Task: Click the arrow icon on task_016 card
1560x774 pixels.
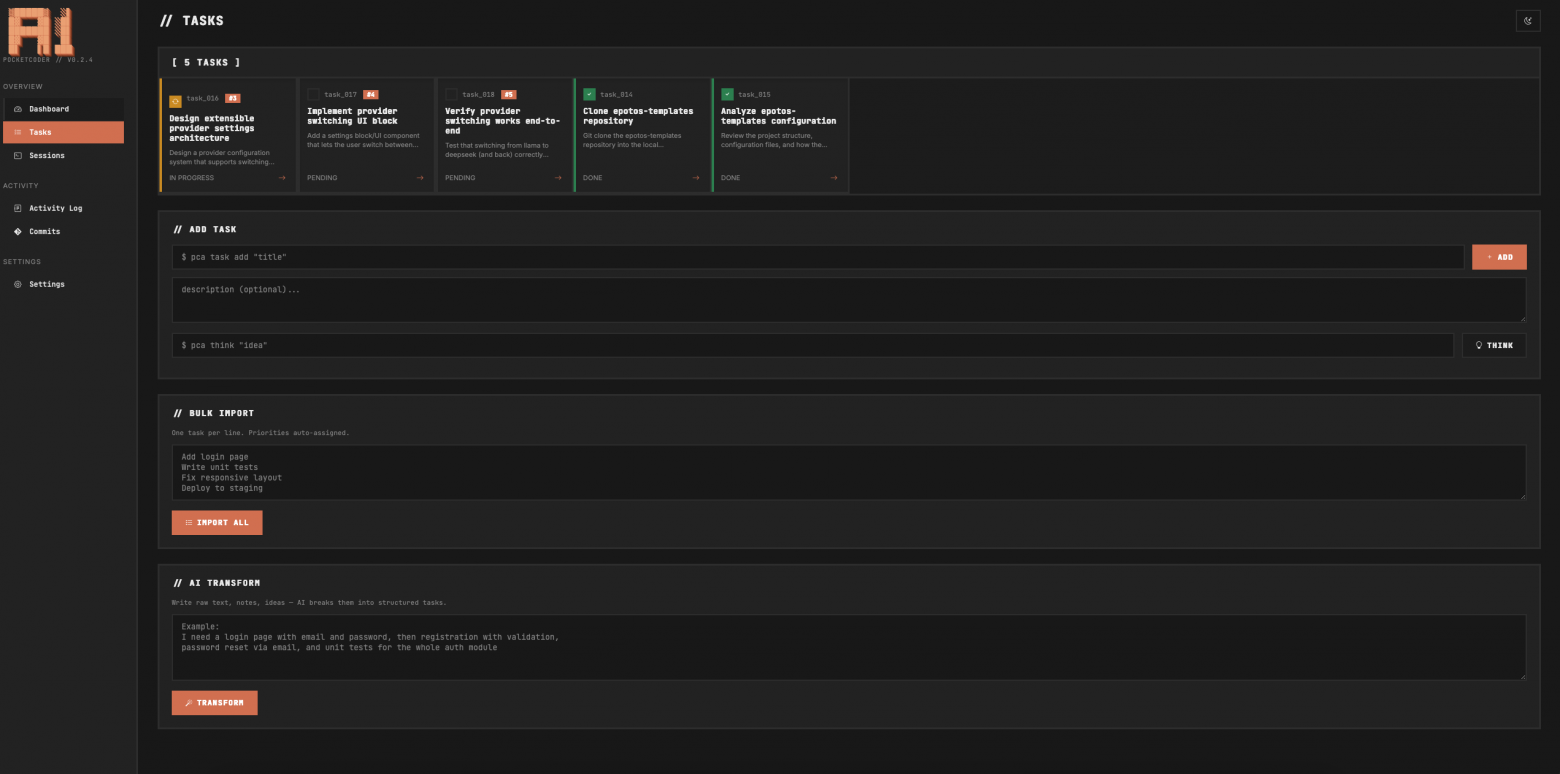Action: click(x=282, y=178)
